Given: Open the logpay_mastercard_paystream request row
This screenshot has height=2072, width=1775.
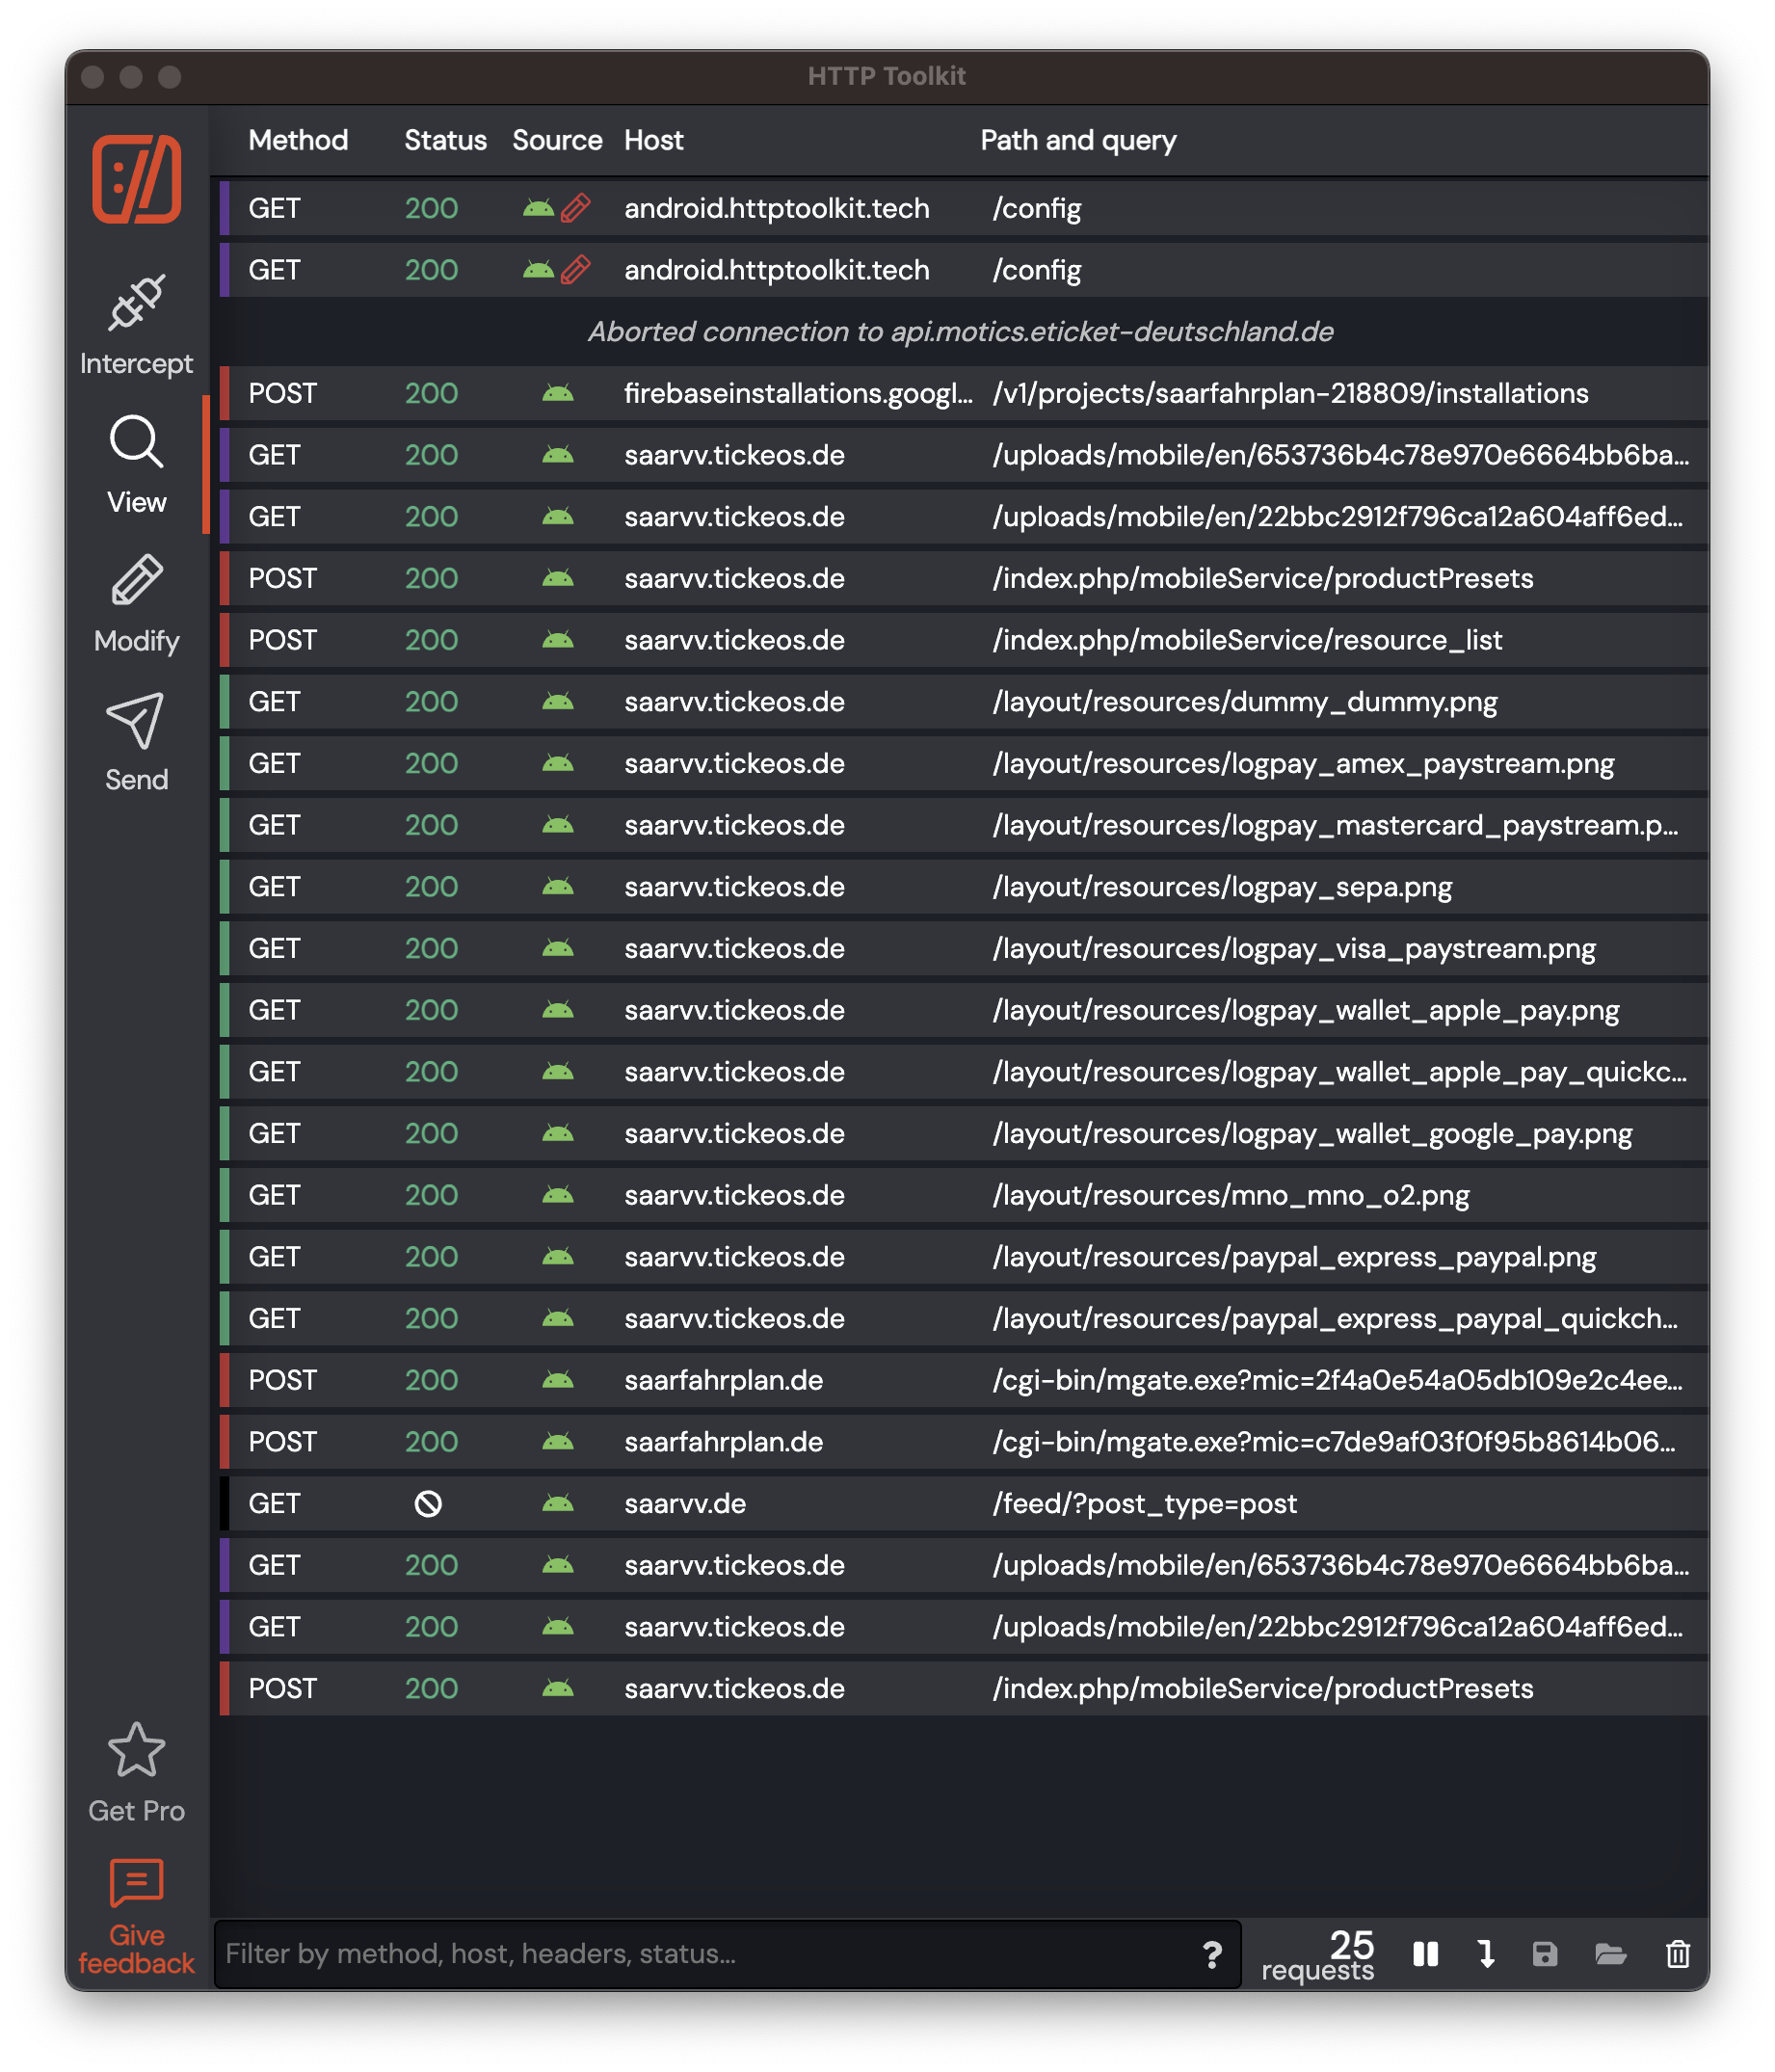Looking at the screenshot, I should tap(964, 825).
